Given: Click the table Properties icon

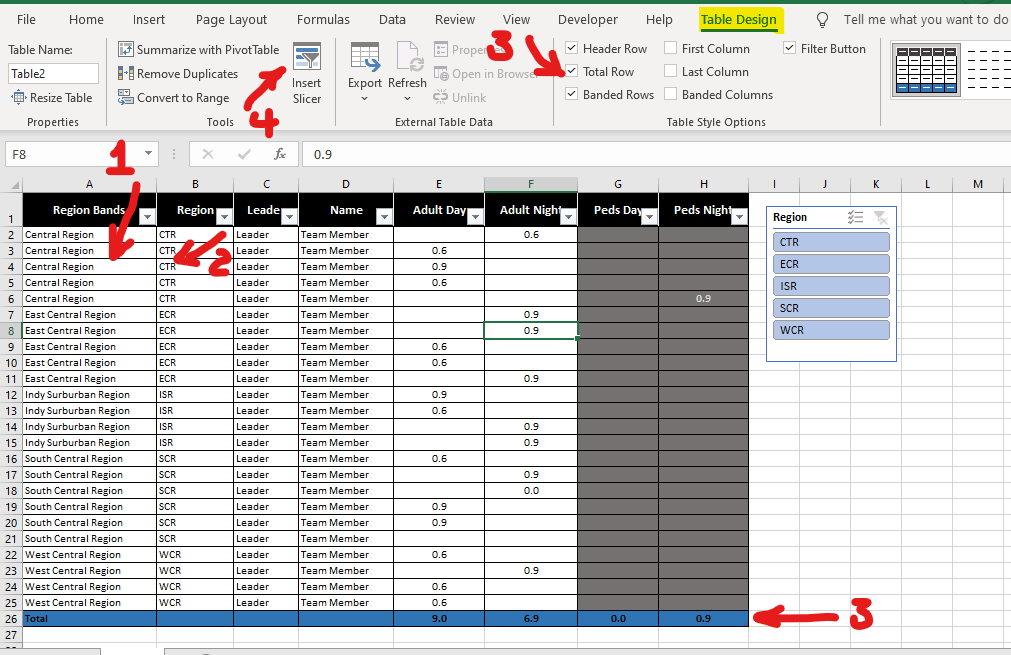Looking at the screenshot, I should pos(441,50).
